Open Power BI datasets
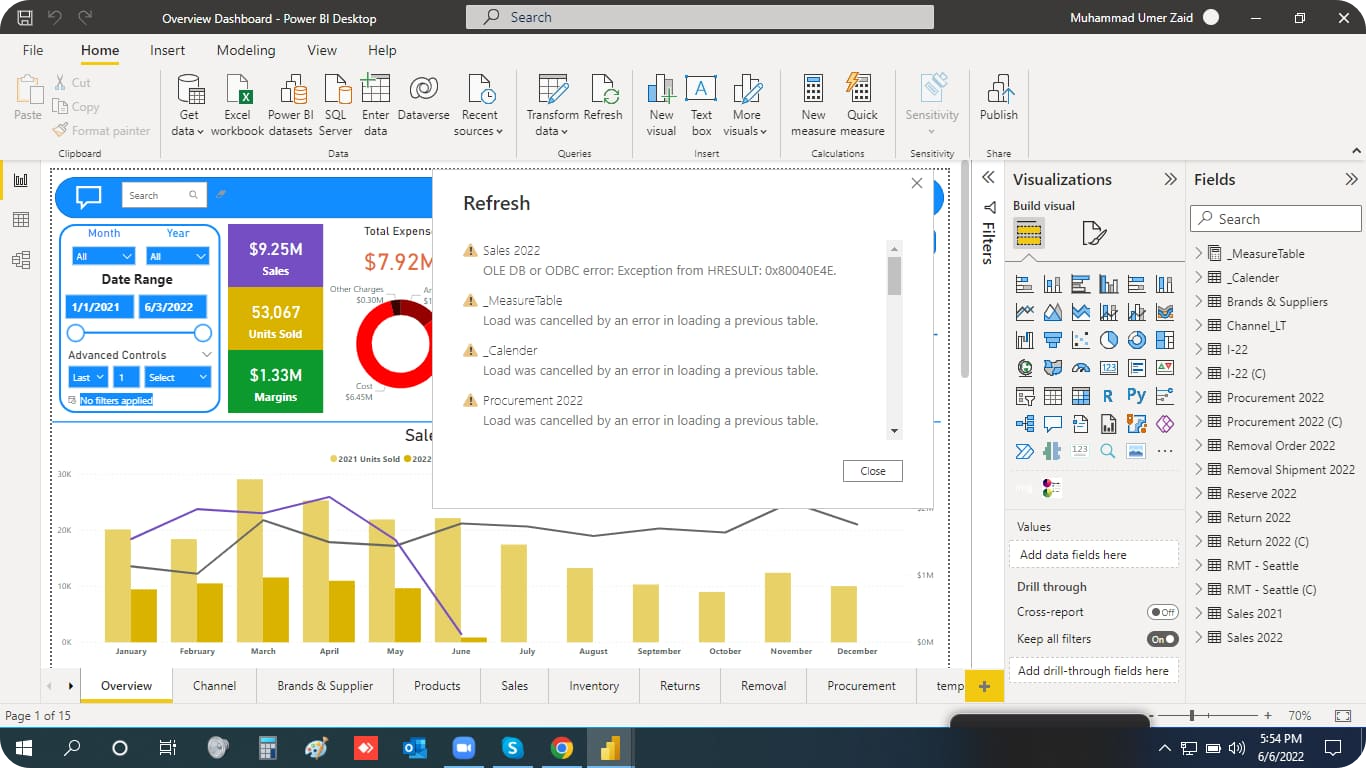 (x=291, y=104)
